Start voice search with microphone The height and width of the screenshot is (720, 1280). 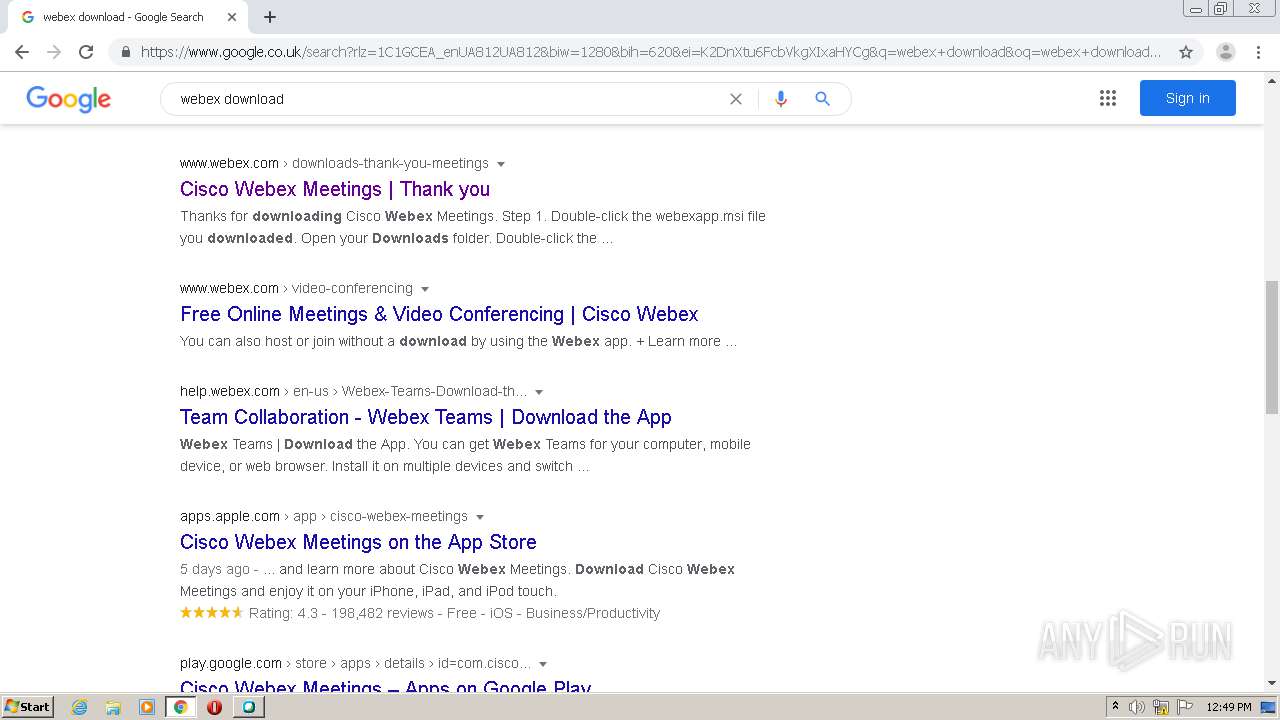781,99
